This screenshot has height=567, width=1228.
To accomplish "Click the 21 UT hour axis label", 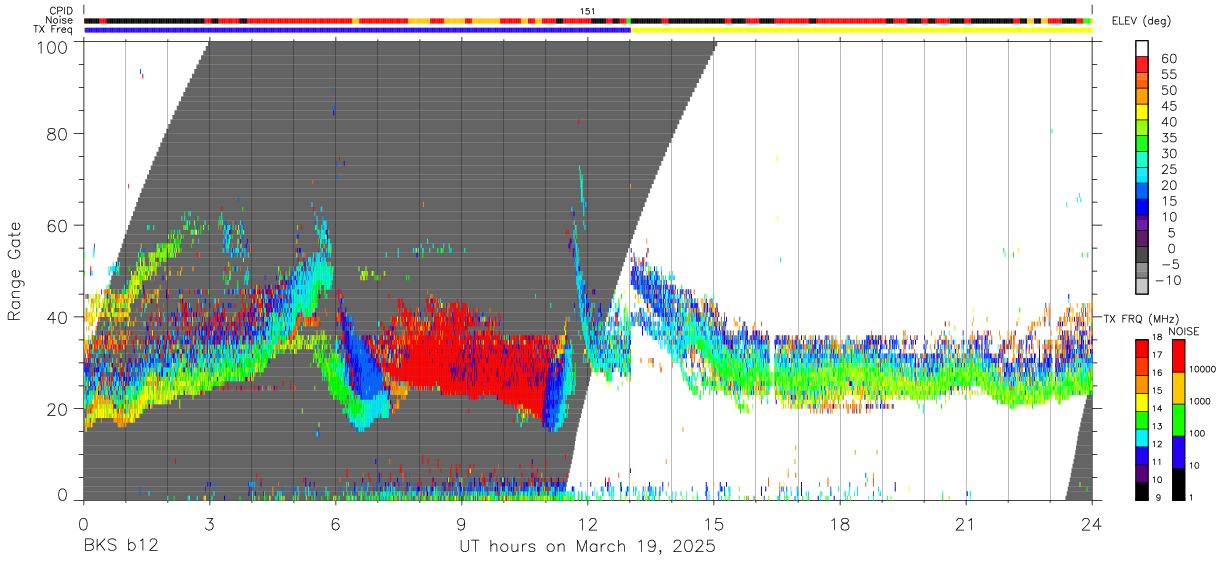I will pos(966,523).
